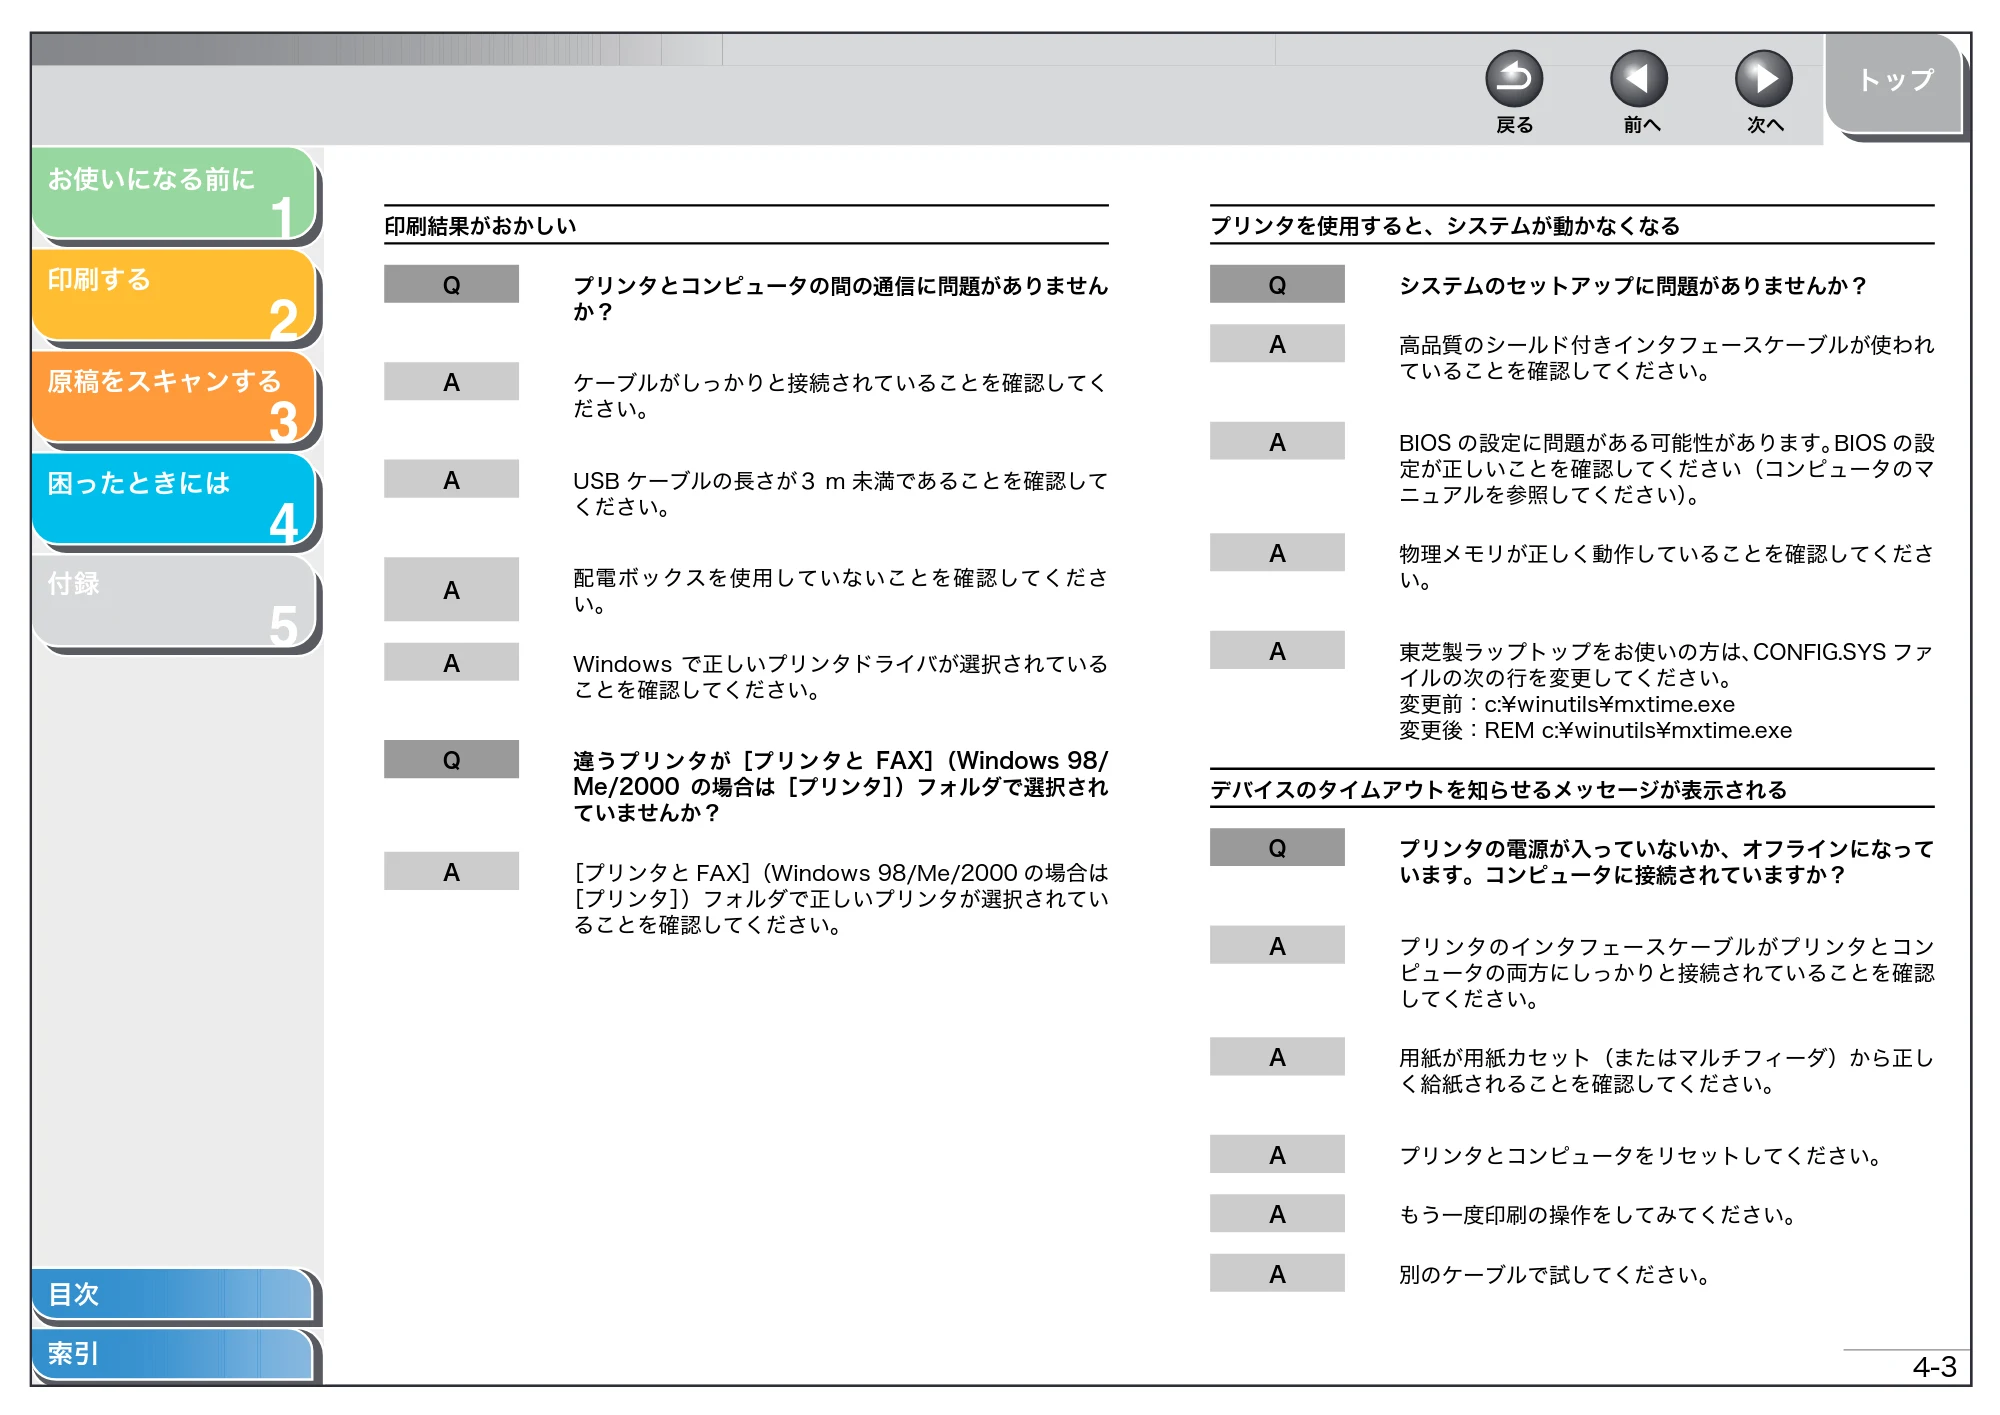2000x1415 pixels.
Task: Open chapter 3 原稿をスキャンする
Action: (x=174, y=397)
